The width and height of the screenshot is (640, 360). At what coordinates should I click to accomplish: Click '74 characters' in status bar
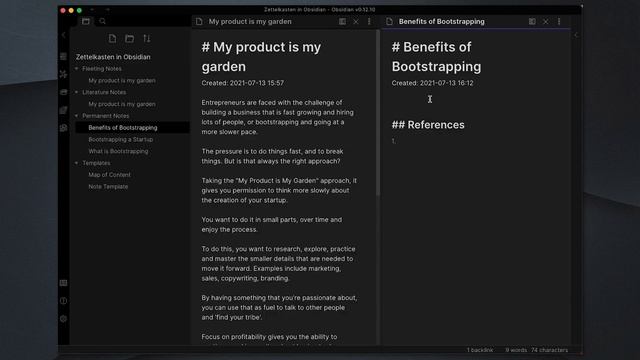click(x=549, y=350)
